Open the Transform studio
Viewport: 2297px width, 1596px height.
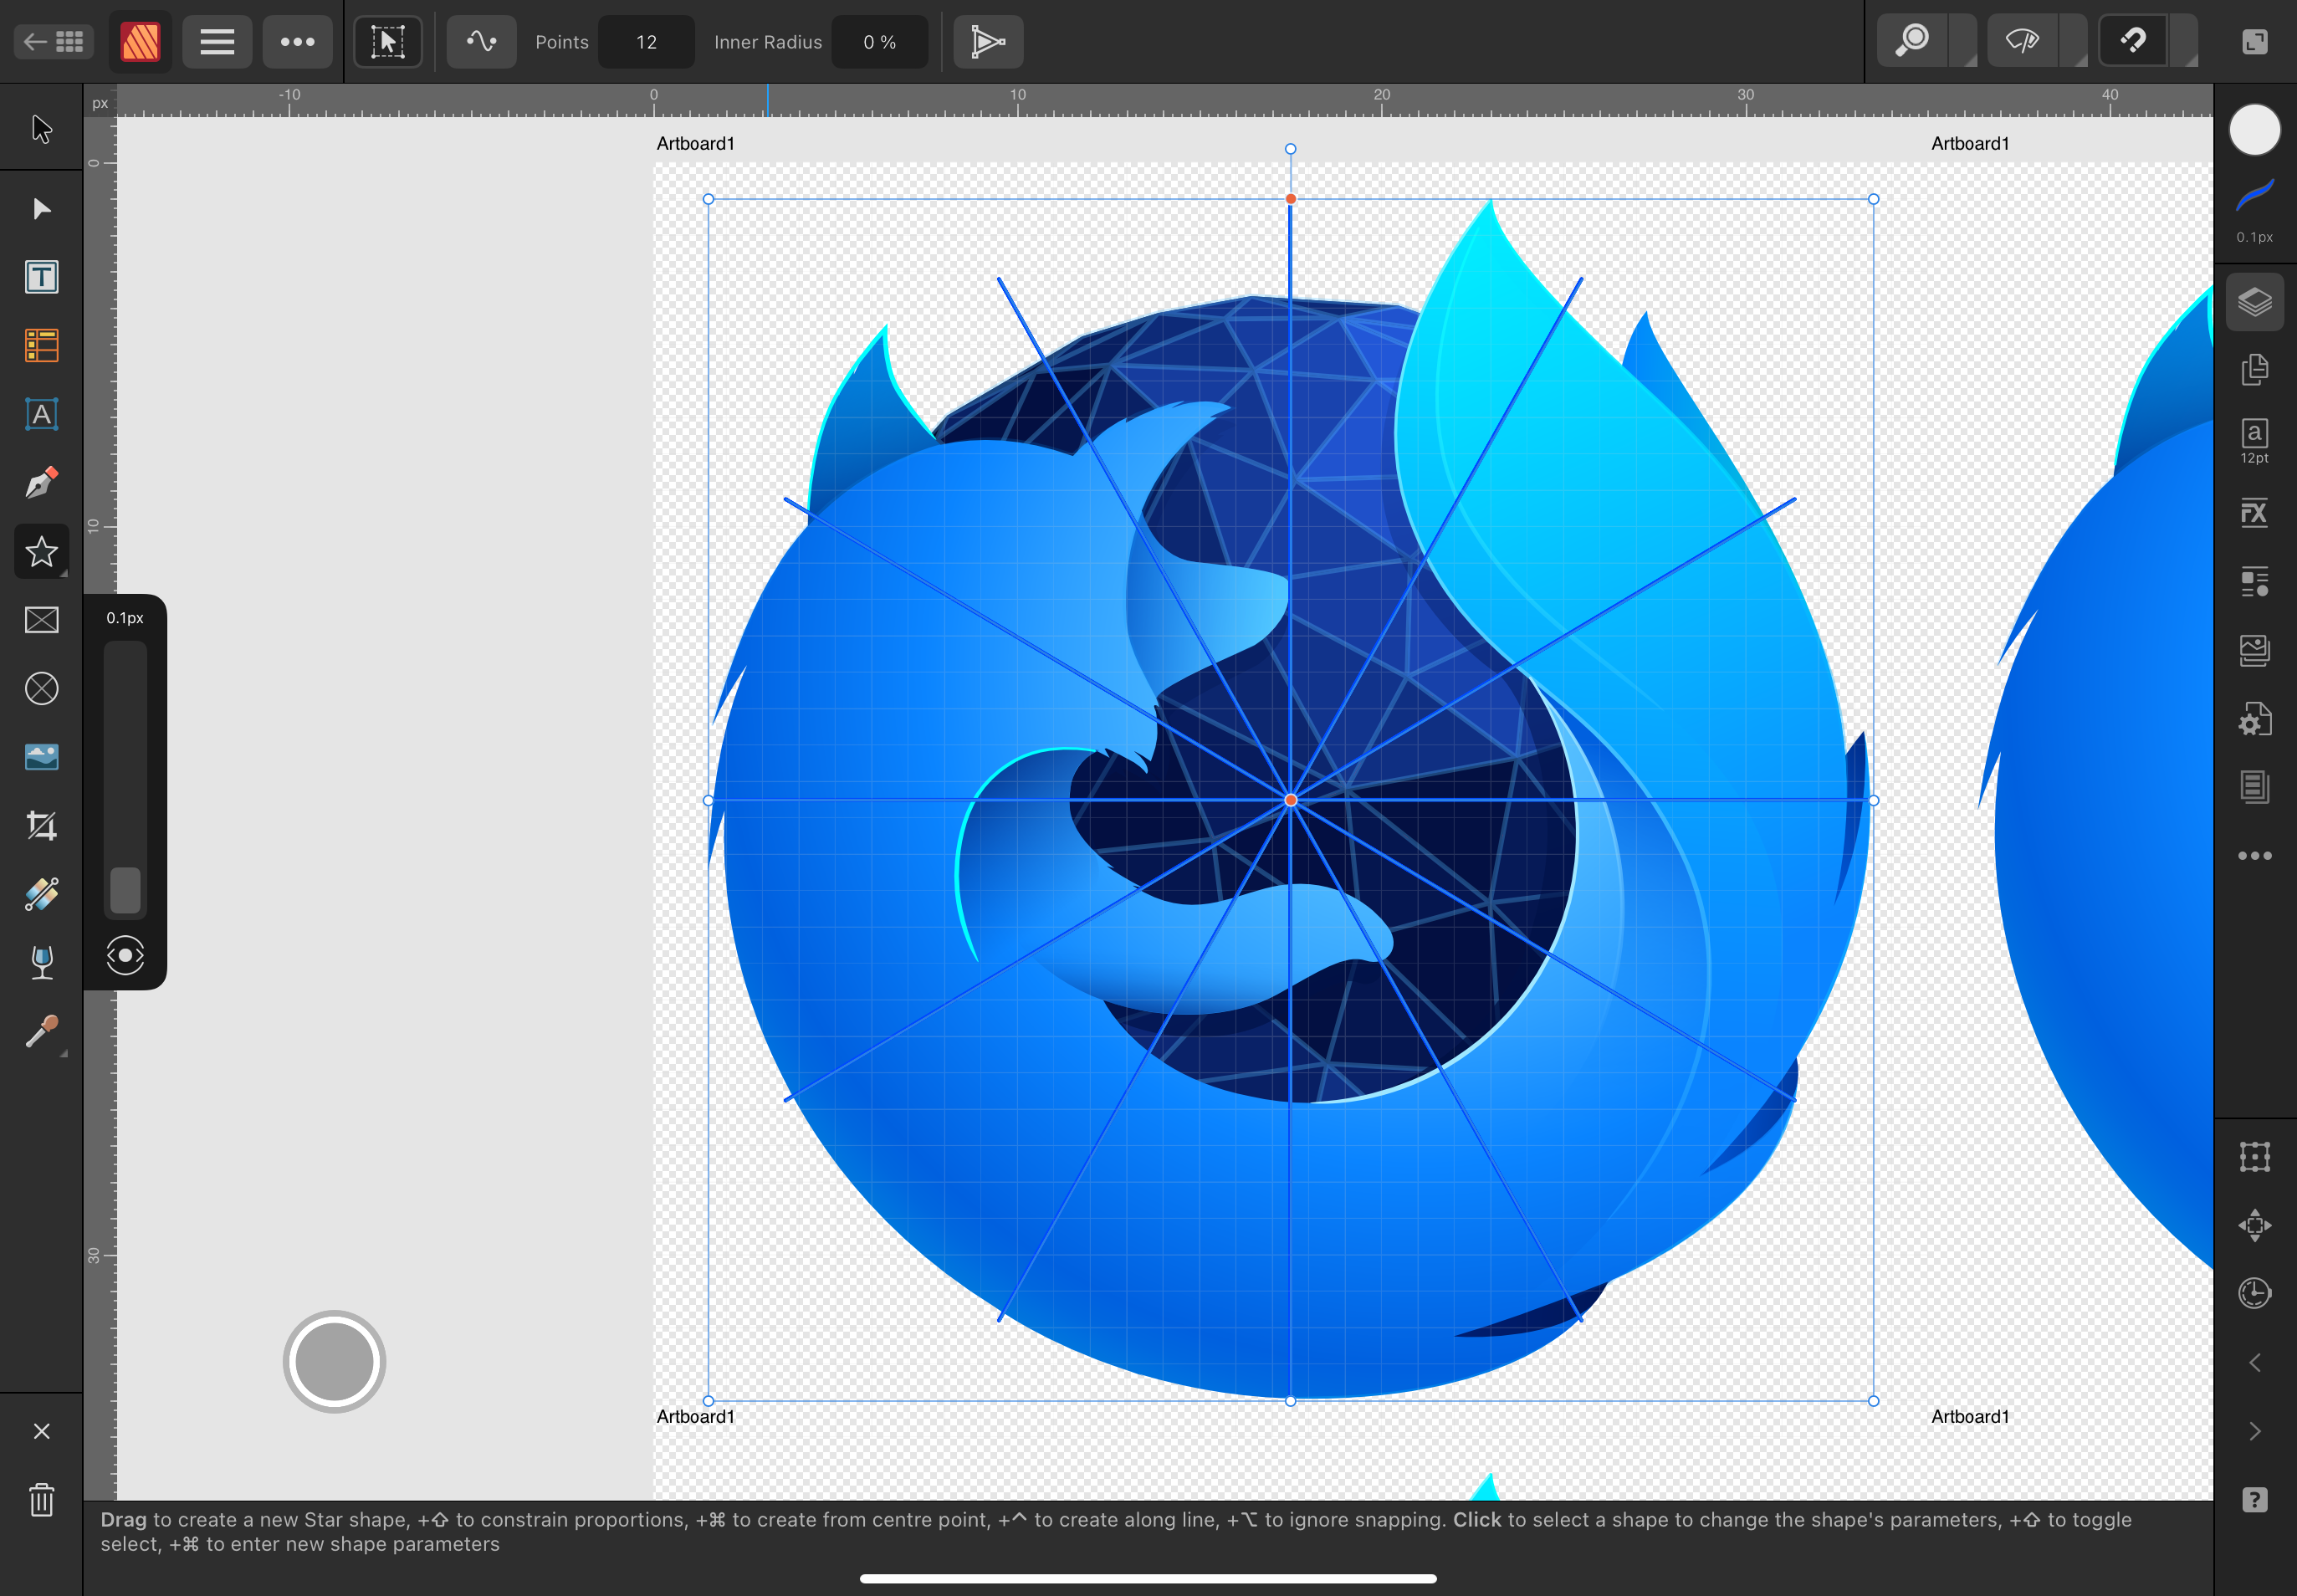[x=2255, y=1157]
